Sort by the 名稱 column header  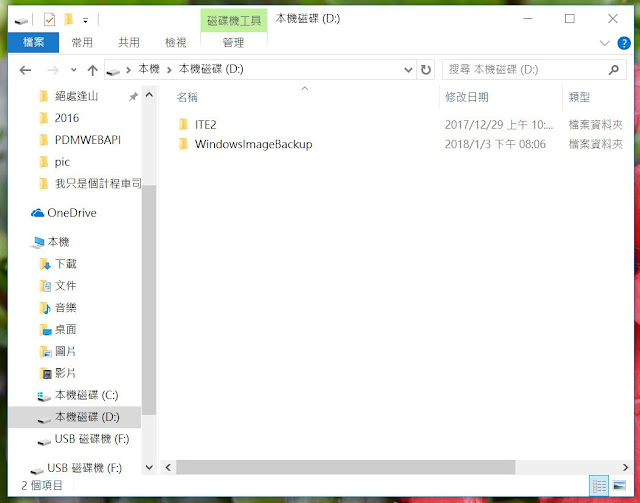tap(187, 98)
